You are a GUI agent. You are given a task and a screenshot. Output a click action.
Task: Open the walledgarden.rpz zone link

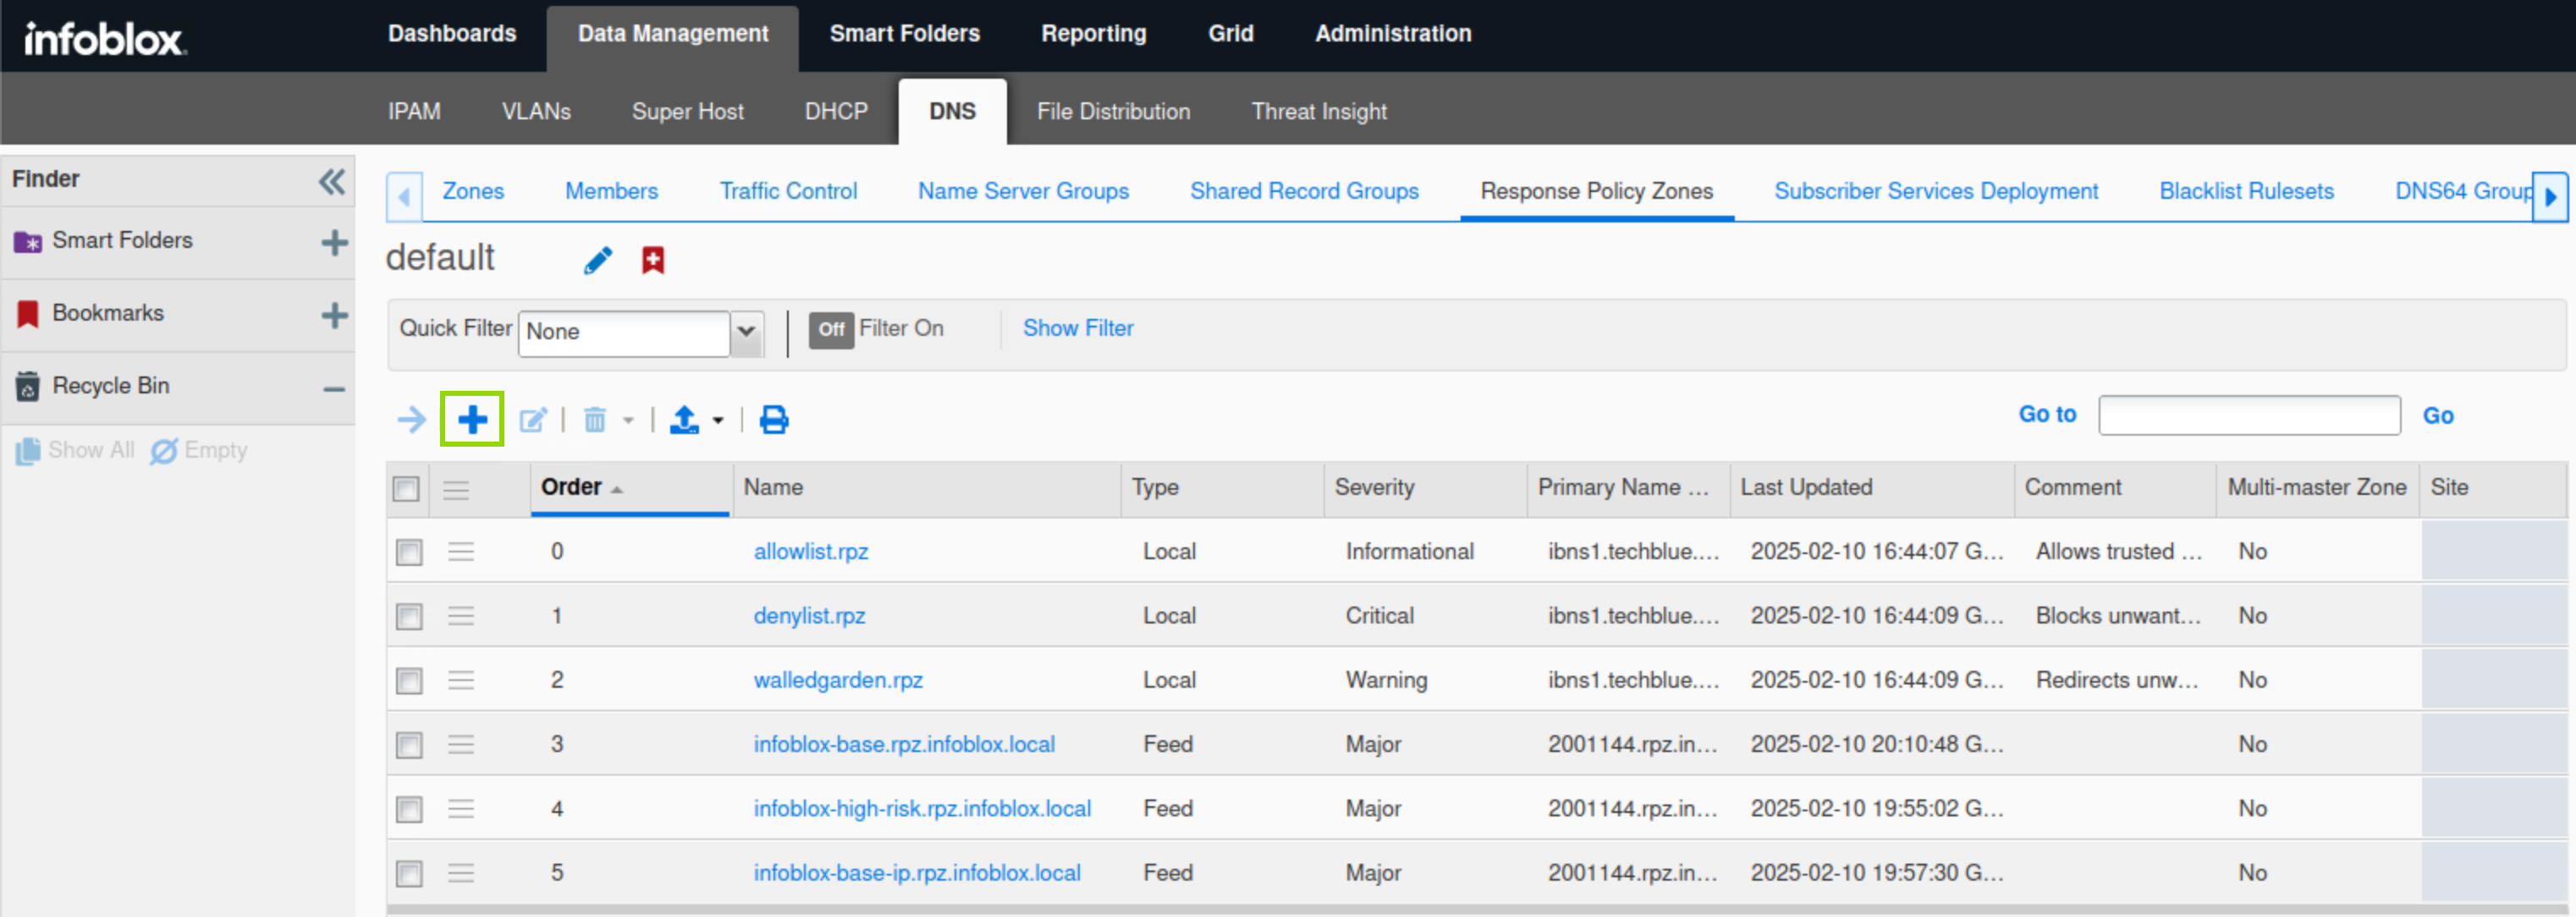point(837,680)
